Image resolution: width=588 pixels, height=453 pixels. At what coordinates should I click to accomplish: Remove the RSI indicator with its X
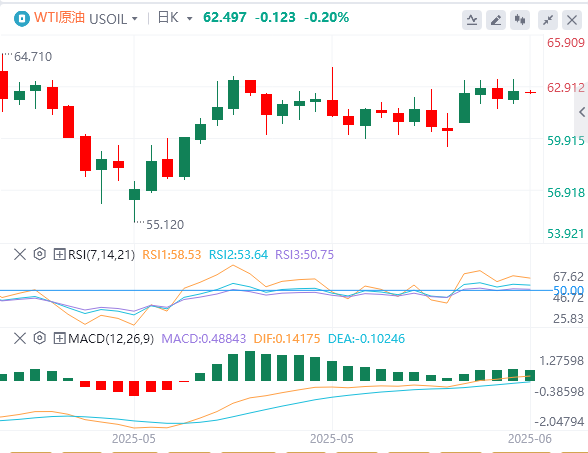pos(20,254)
